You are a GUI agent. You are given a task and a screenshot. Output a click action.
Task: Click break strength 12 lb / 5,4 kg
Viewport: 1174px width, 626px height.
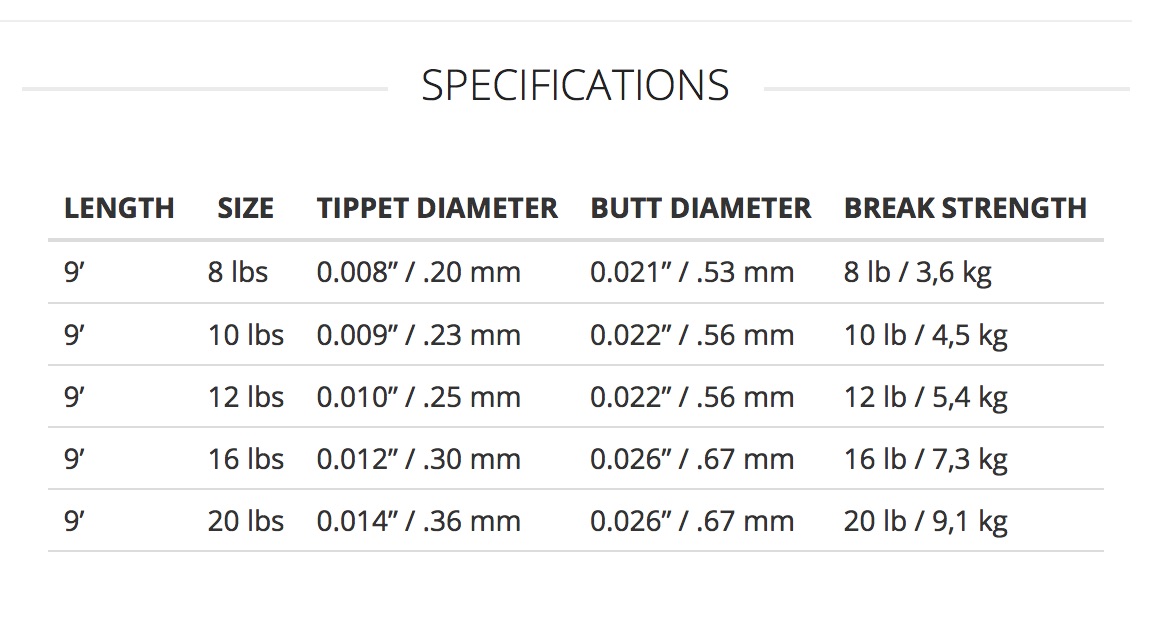(925, 398)
